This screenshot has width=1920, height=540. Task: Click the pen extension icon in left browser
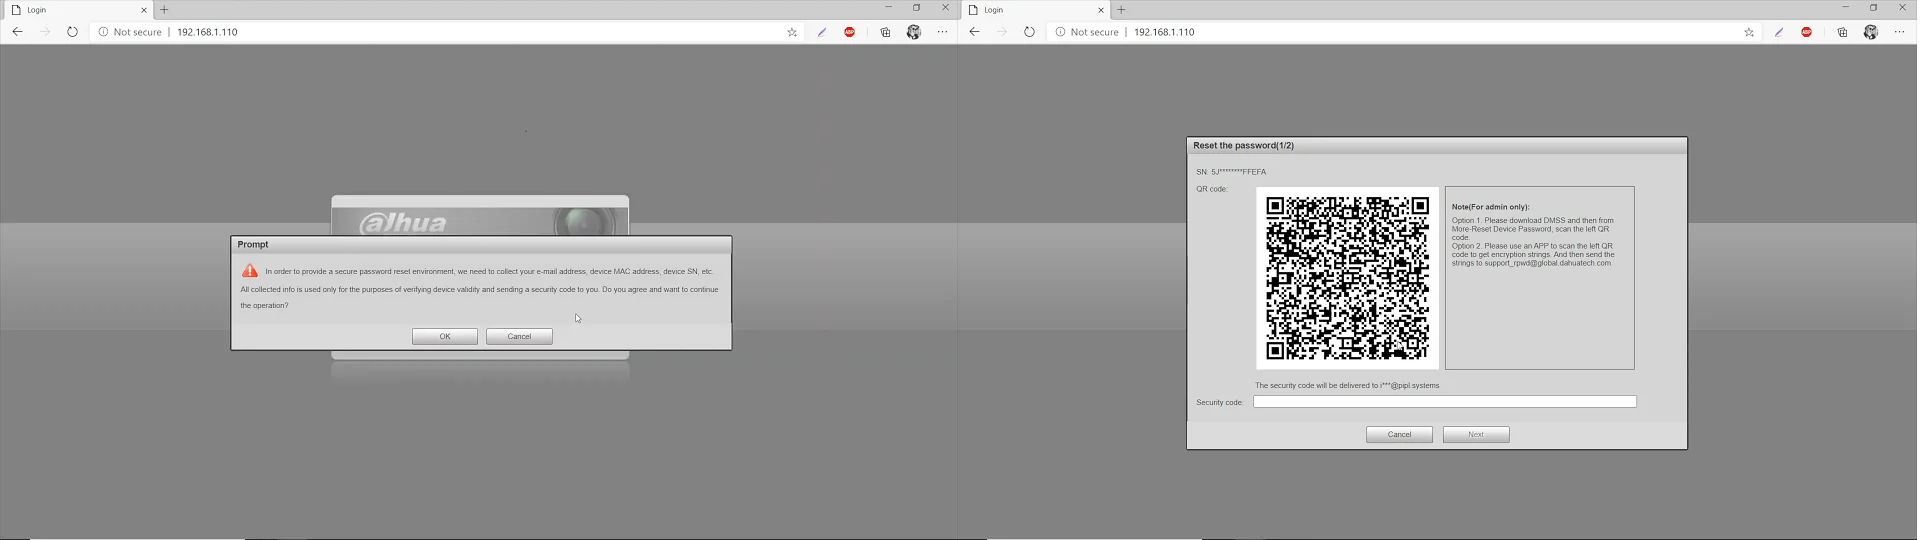coord(822,32)
